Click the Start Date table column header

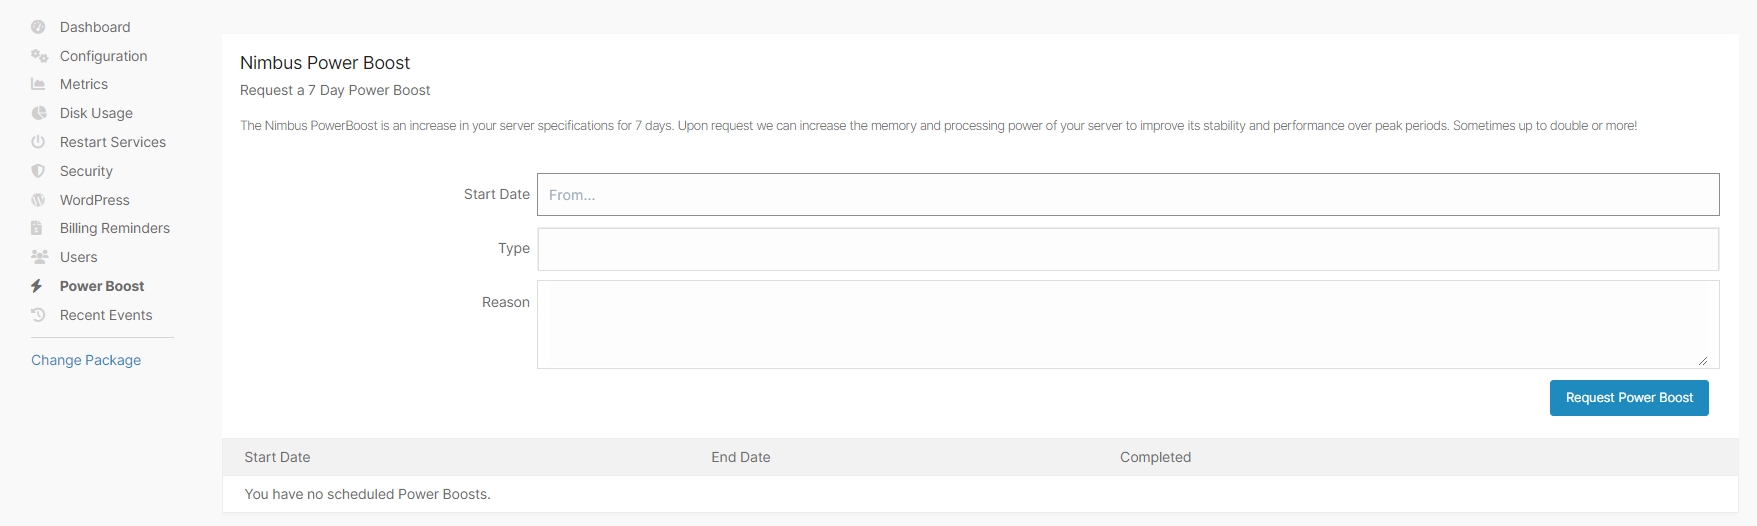277,457
